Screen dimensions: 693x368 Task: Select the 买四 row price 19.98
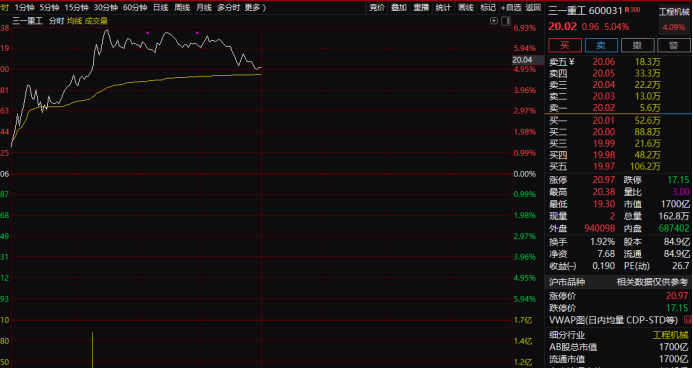click(x=604, y=155)
